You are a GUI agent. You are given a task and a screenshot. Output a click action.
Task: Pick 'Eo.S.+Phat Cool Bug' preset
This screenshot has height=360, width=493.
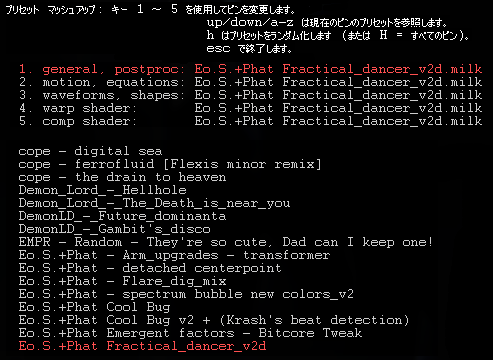click(94, 307)
